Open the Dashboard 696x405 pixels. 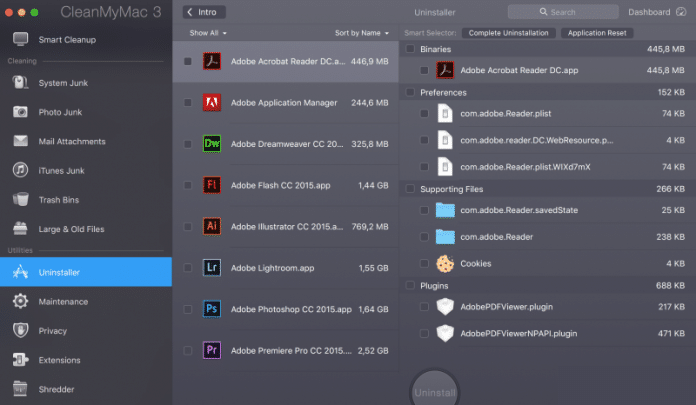(x=657, y=12)
